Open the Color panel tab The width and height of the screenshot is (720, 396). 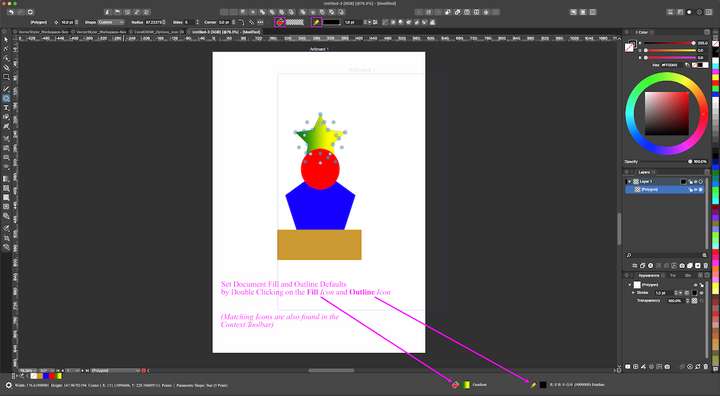pyautogui.click(x=642, y=32)
